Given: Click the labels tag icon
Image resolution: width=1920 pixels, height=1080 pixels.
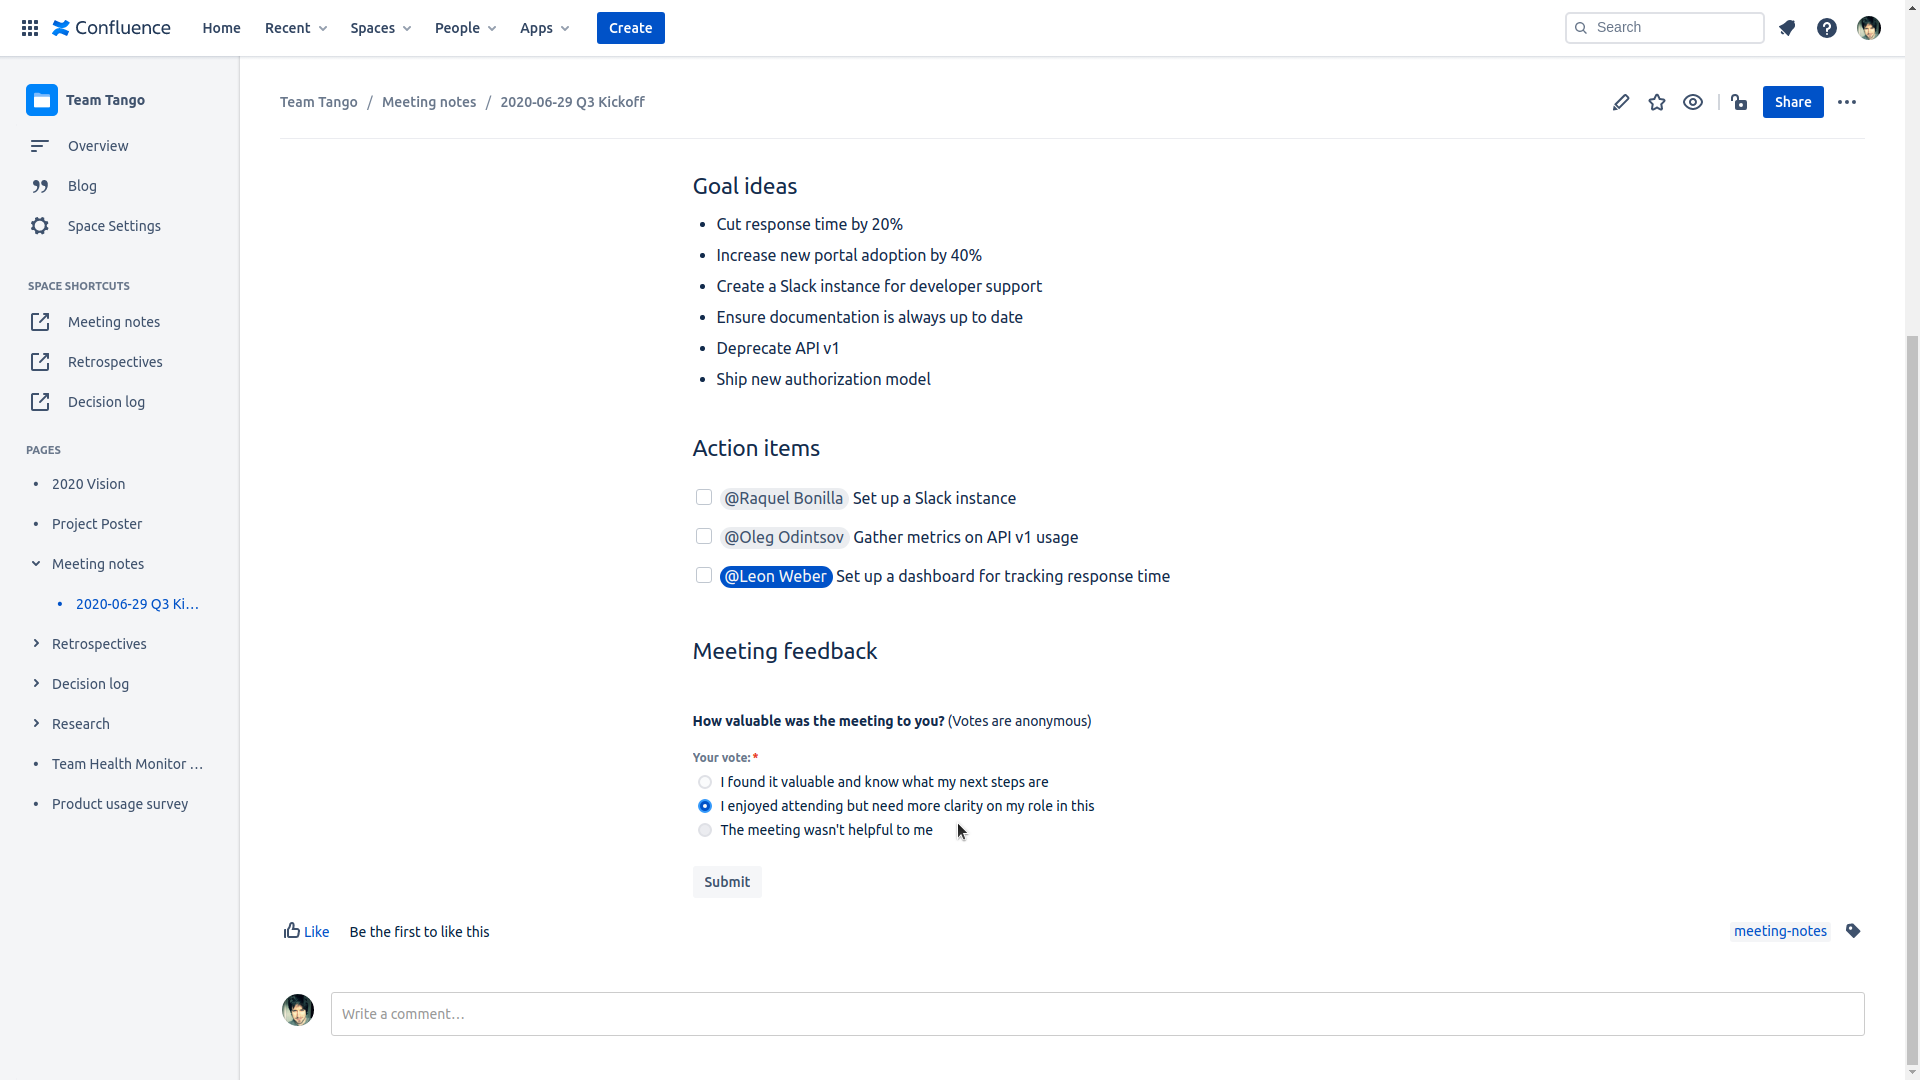Looking at the screenshot, I should 1853,931.
